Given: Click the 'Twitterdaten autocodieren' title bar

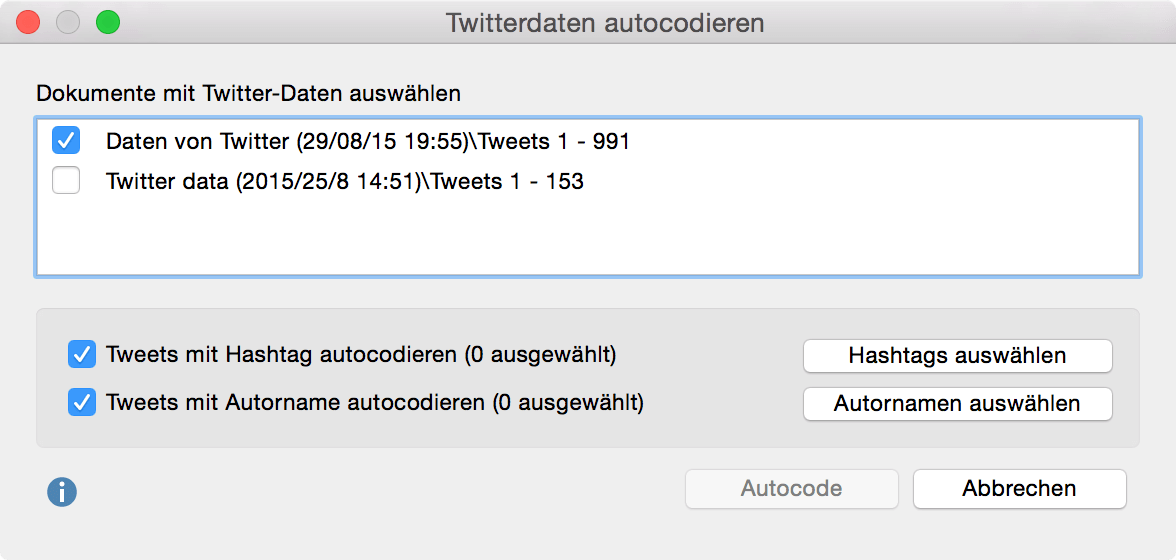Looking at the screenshot, I should [604, 22].
